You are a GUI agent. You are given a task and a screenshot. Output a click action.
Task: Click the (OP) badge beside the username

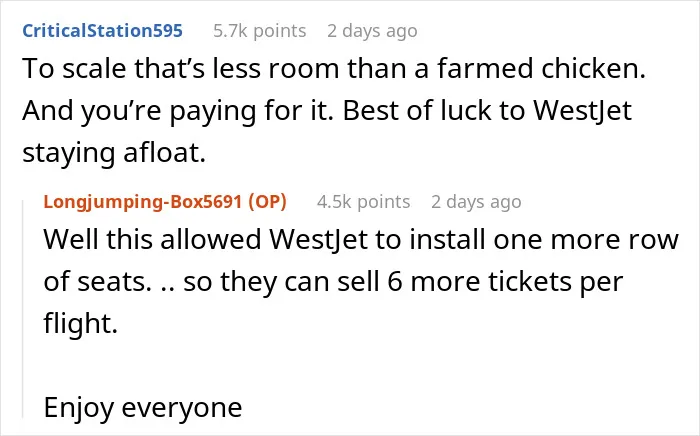pyautogui.click(x=267, y=202)
